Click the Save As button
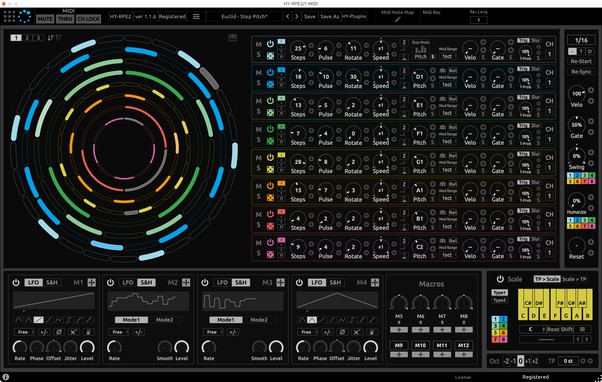 click(x=329, y=17)
